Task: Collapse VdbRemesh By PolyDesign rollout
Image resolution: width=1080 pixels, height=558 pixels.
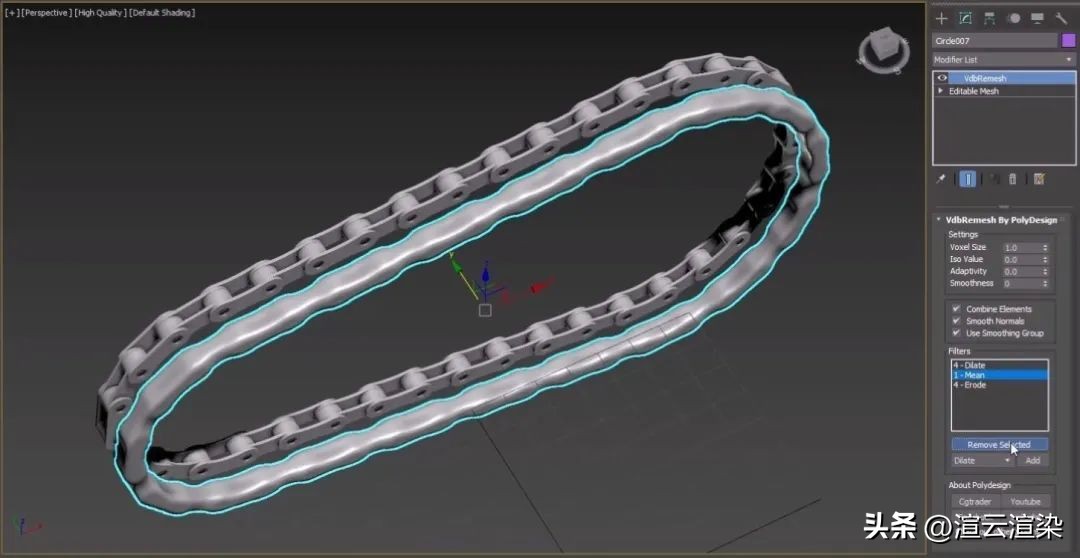Action: click(x=938, y=220)
